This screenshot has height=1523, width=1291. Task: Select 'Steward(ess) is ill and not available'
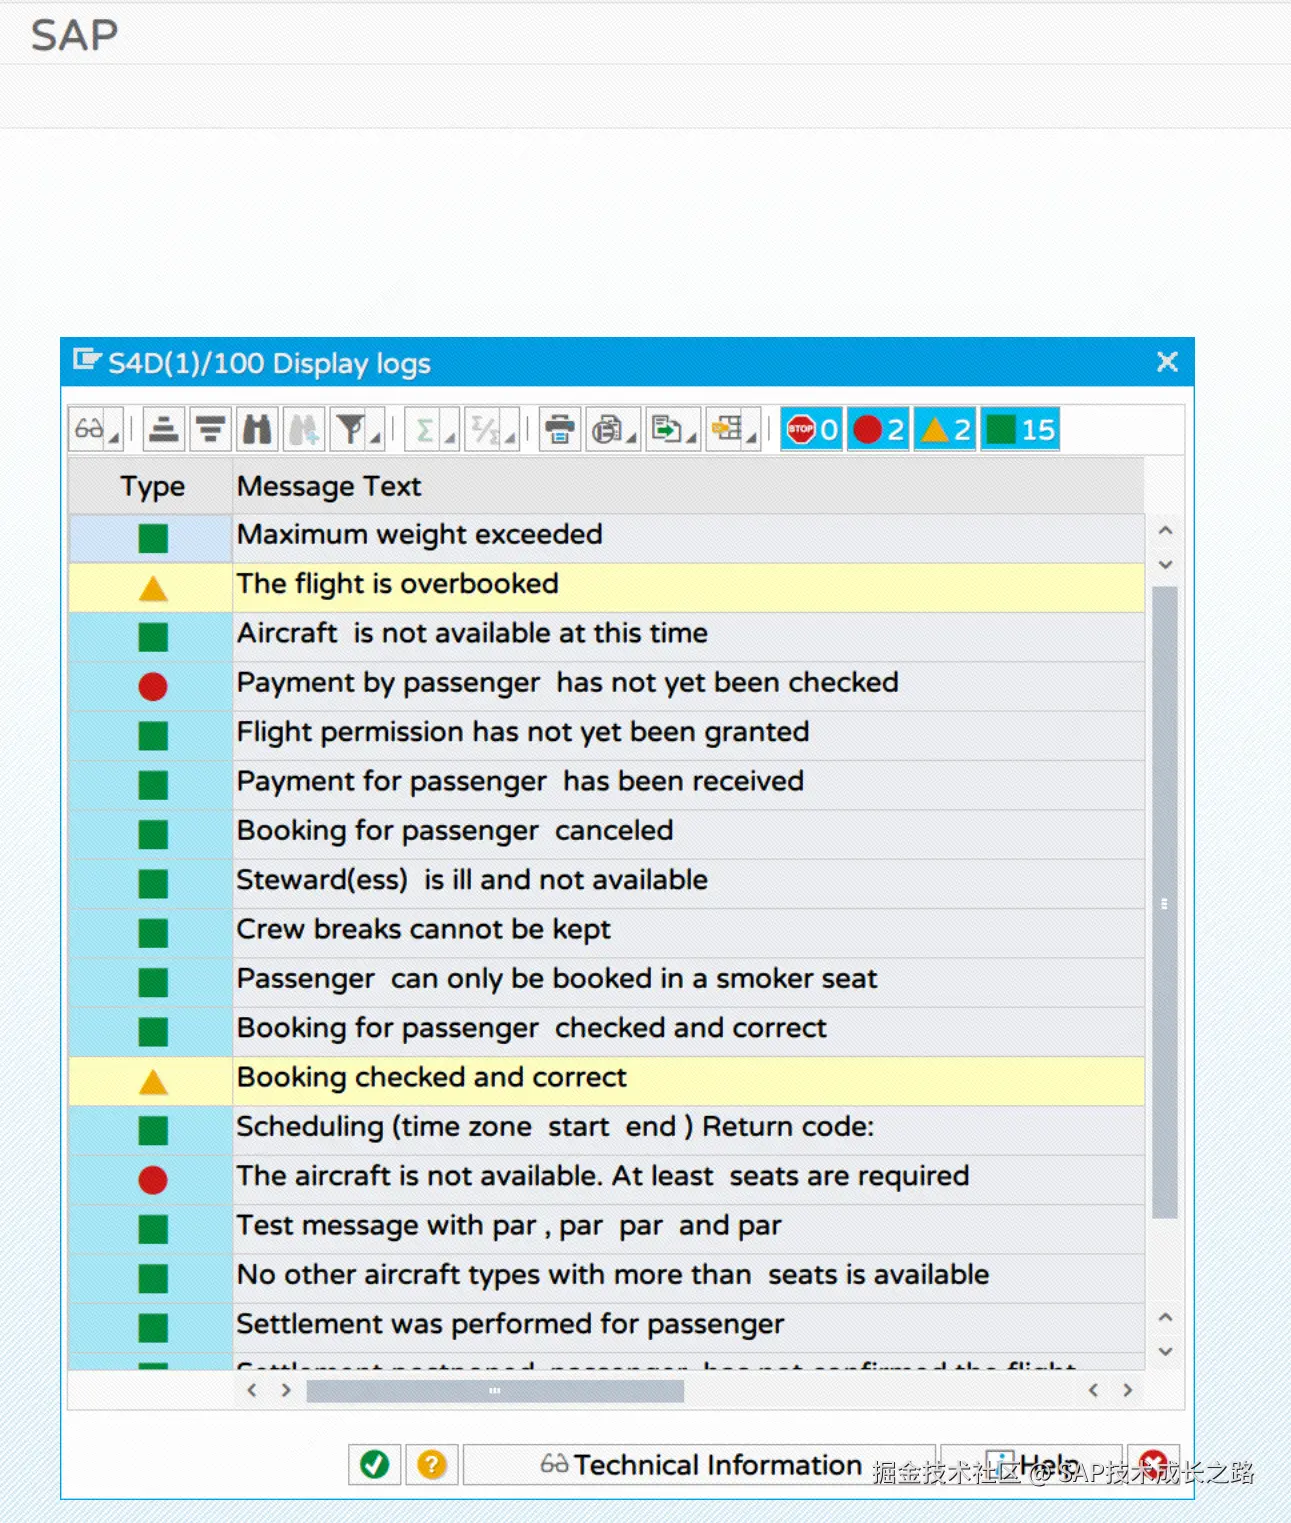click(472, 880)
